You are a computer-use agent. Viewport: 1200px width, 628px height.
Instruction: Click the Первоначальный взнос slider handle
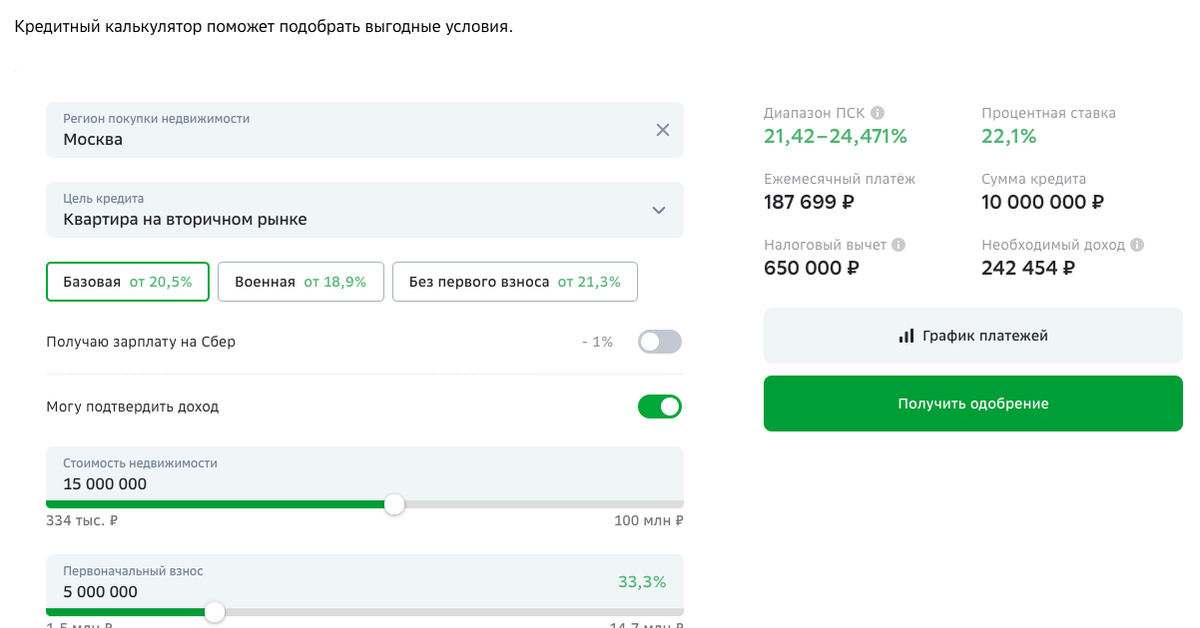click(x=214, y=612)
